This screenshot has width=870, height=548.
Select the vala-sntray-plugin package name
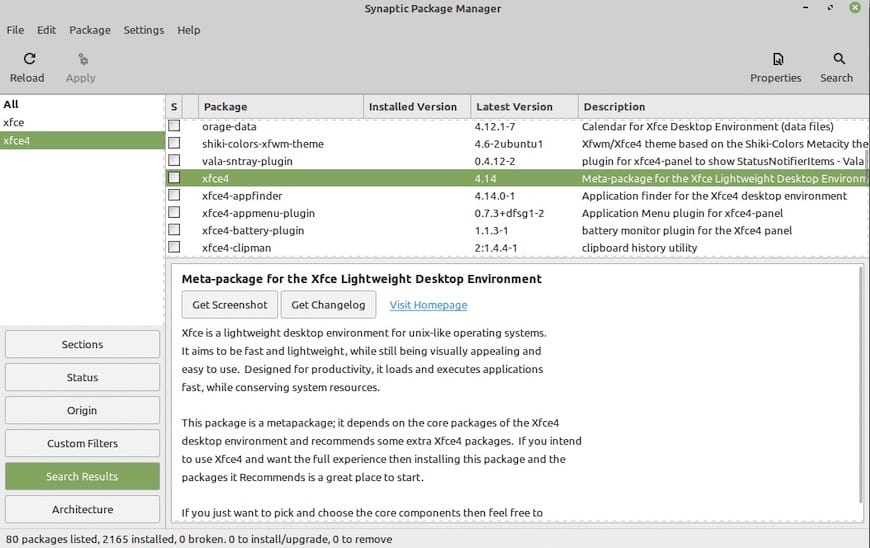coord(247,161)
